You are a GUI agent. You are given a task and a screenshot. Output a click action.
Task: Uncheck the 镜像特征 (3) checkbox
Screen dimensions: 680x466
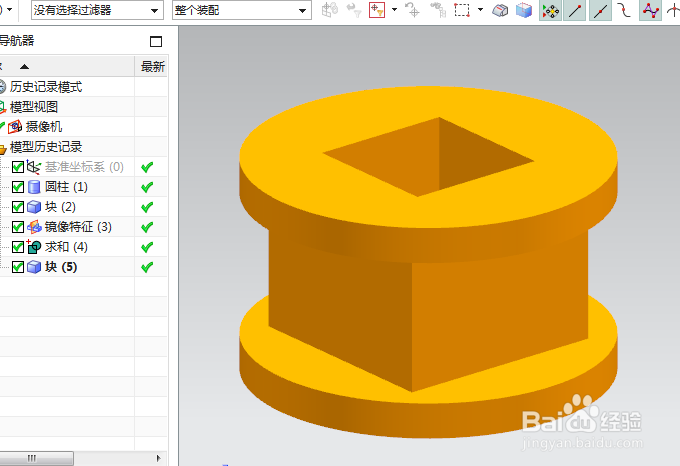coord(18,227)
